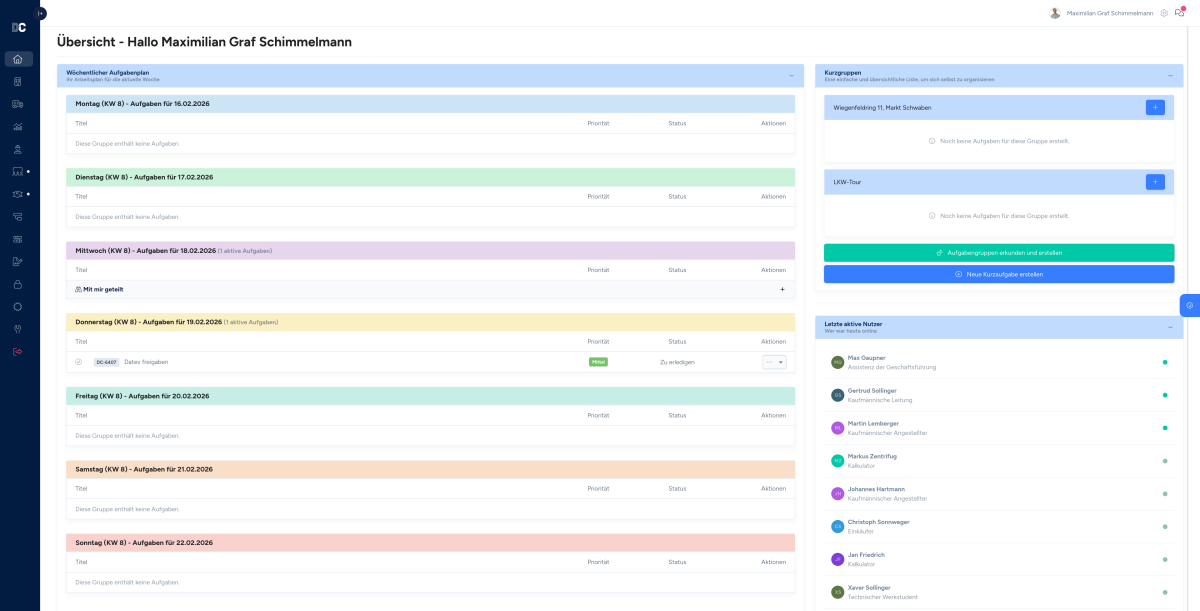Check the circle checkbox beside Datev freigaben
This screenshot has width=1200, height=611.
77,361
